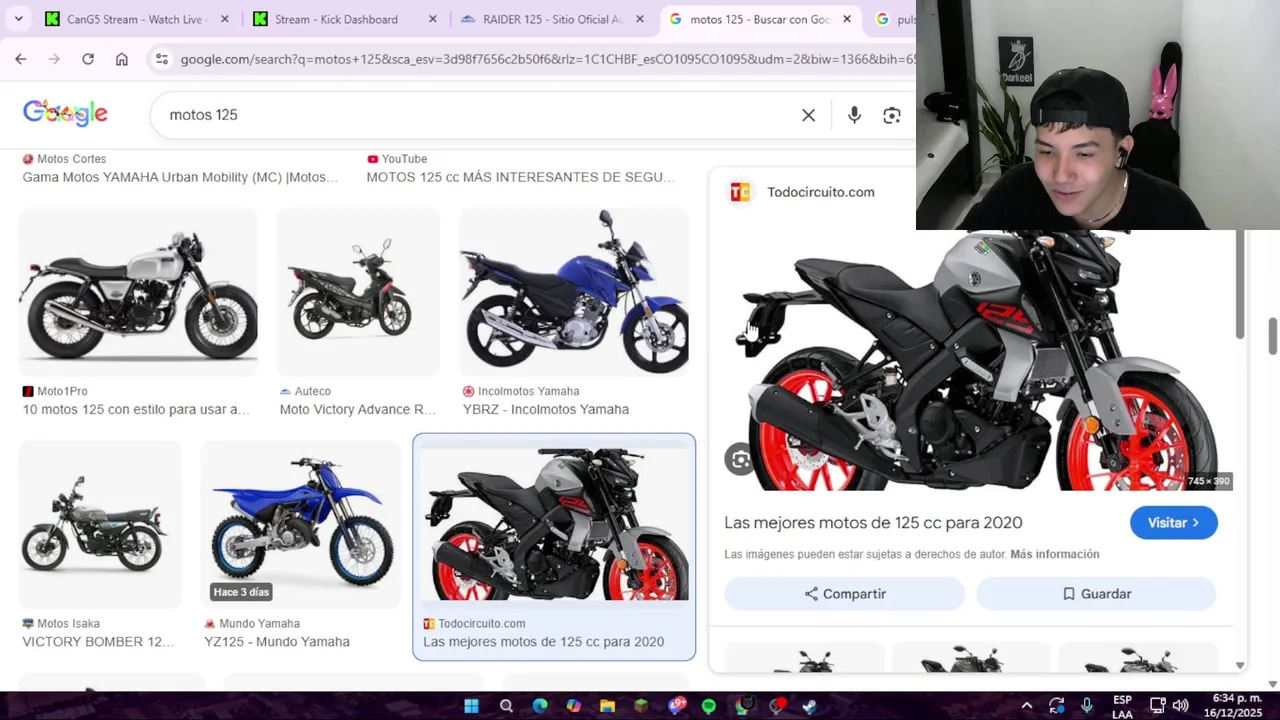Open the Windows Start menu

click(471, 706)
